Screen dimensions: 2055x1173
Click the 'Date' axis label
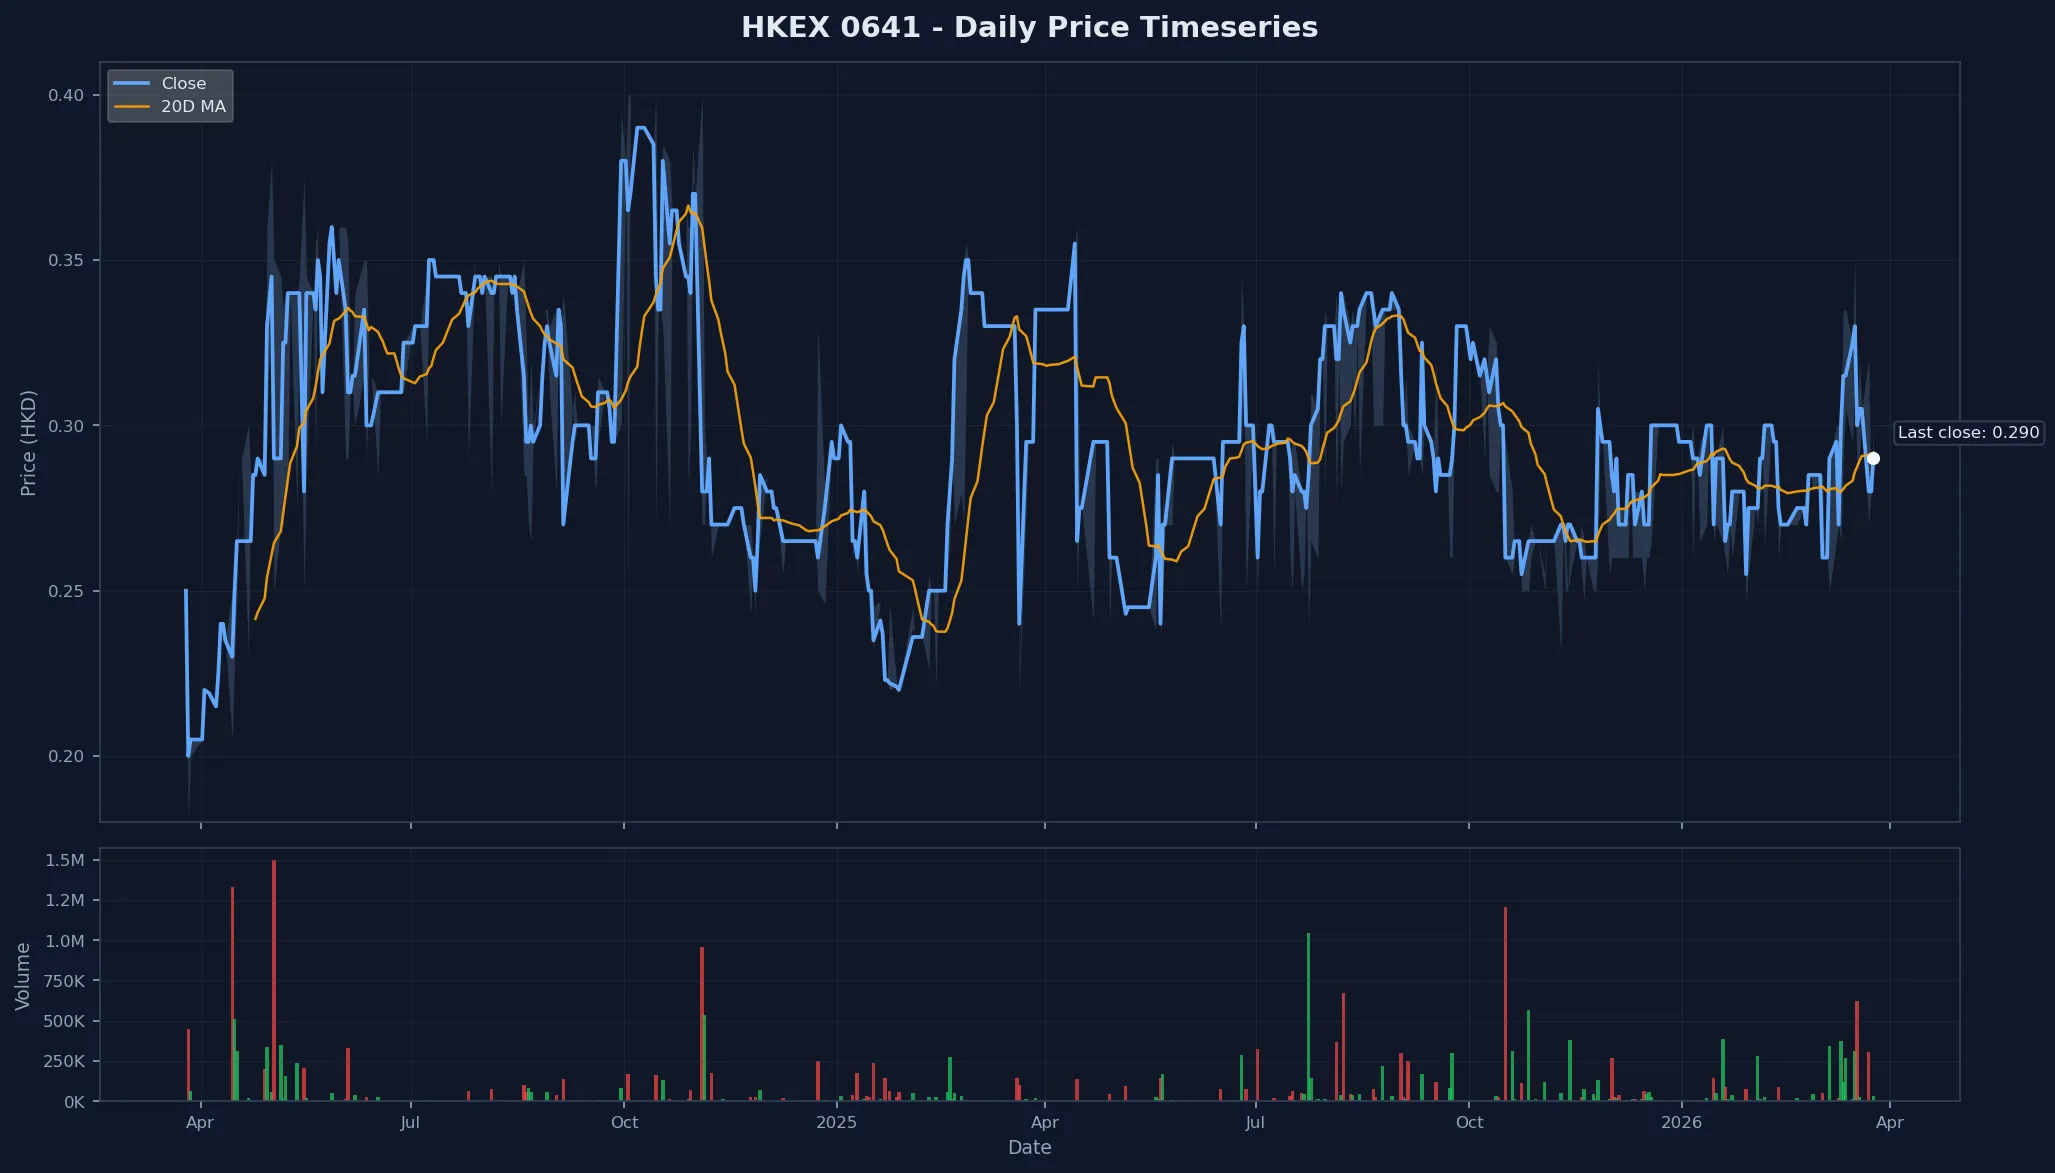coord(1030,1147)
